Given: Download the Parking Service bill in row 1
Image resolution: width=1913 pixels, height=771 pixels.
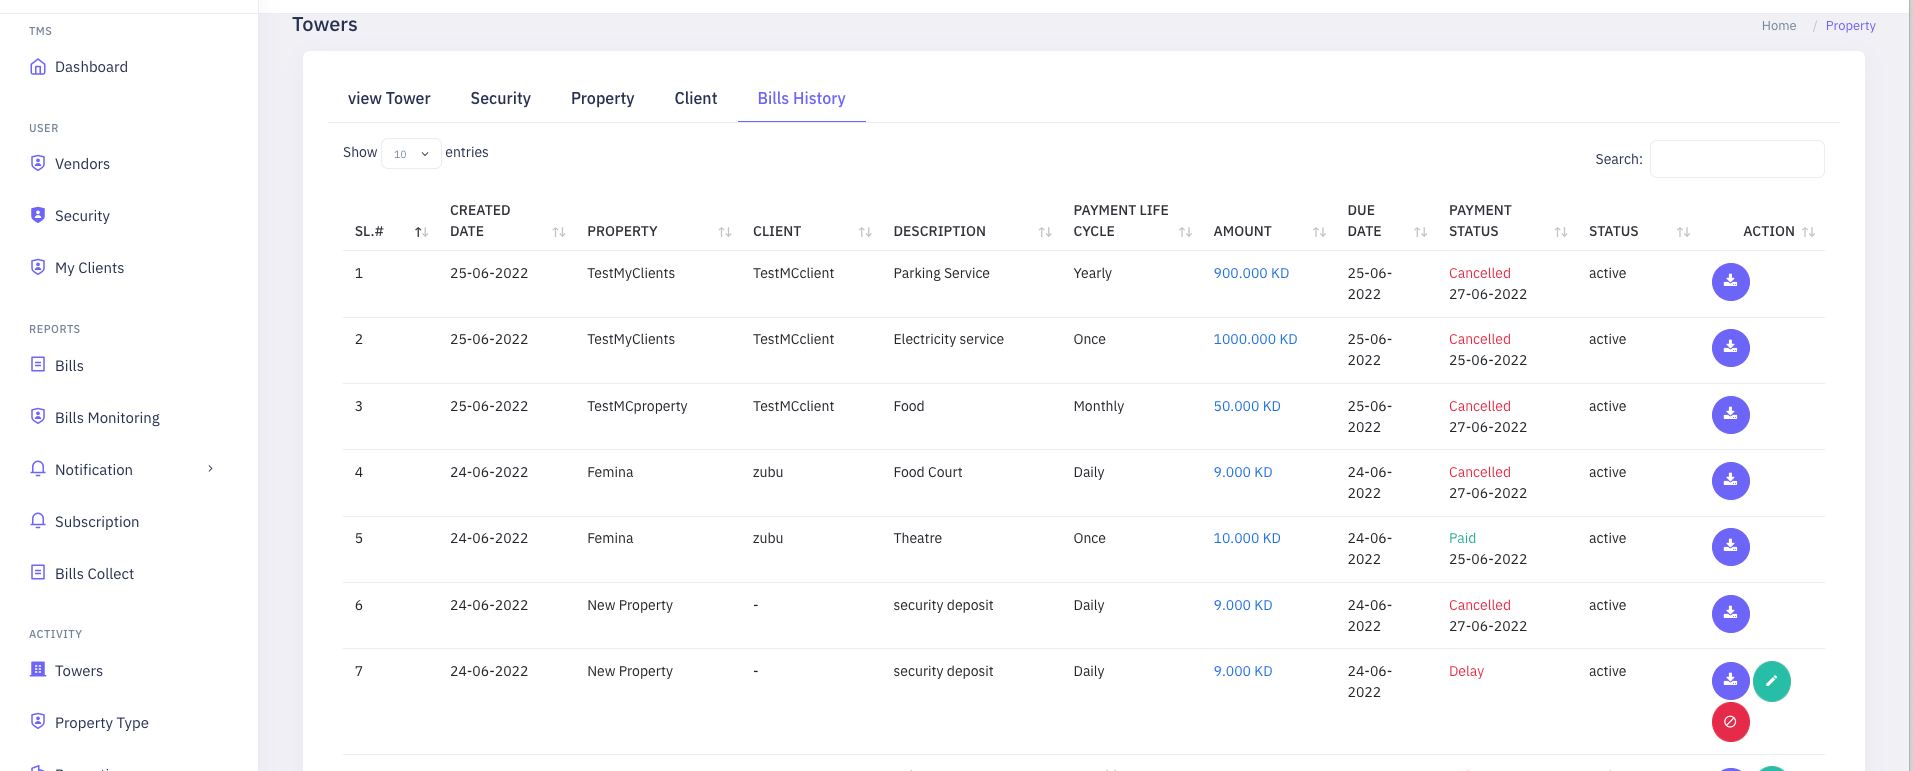Looking at the screenshot, I should pyautogui.click(x=1730, y=282).
